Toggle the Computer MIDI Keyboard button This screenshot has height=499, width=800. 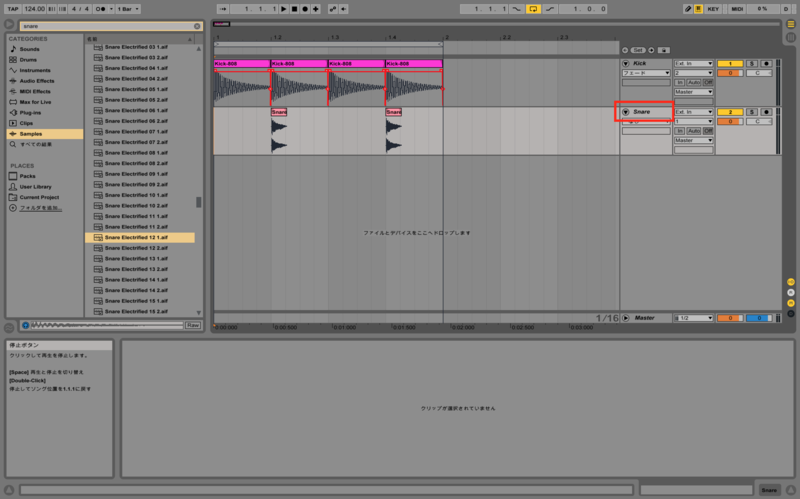(698, 9)
